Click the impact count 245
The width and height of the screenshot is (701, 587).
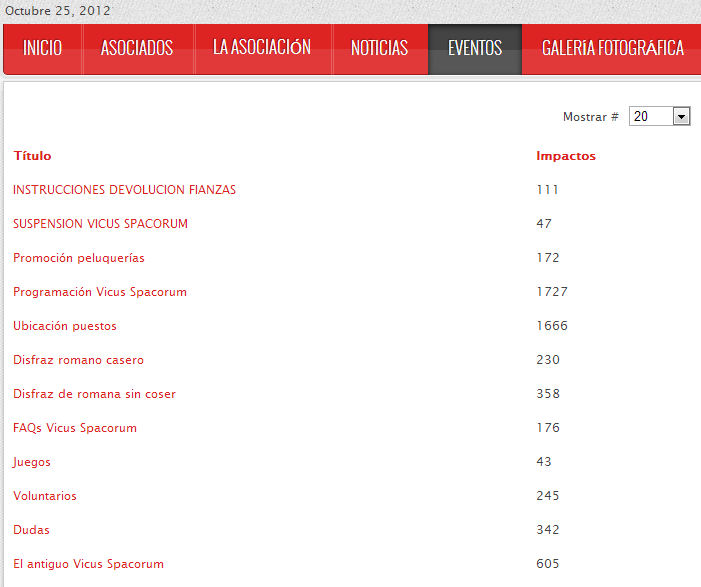pos(548,496)
